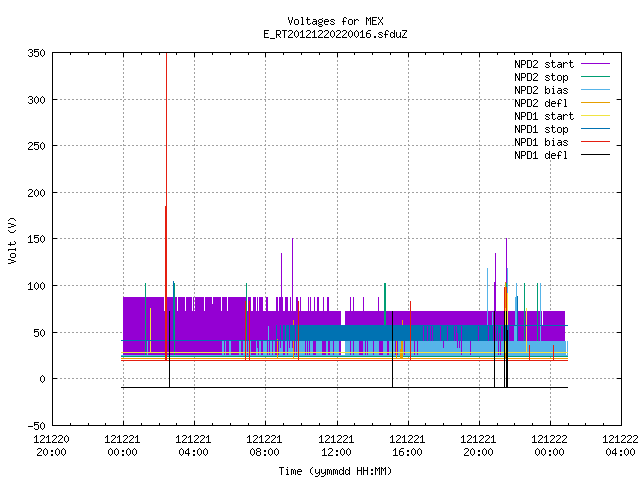The image size is (640, 480).
Task: Click the 121222 04:00 time tick label
Action: [620, 446]
